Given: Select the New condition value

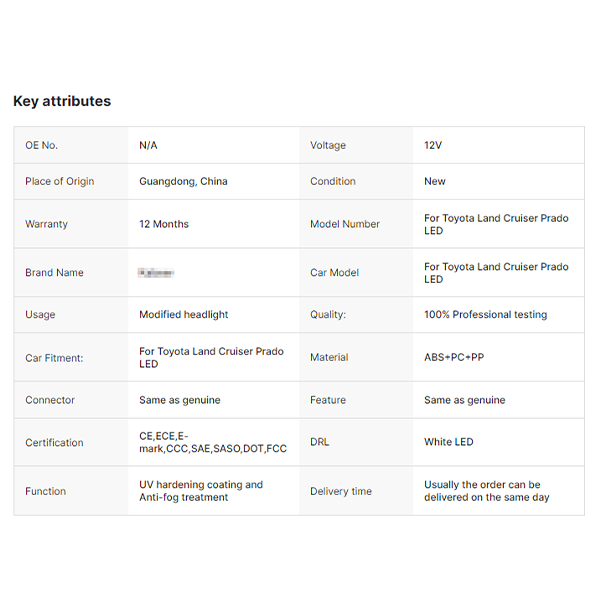Looking at the screenshot, I should point(435,181).
